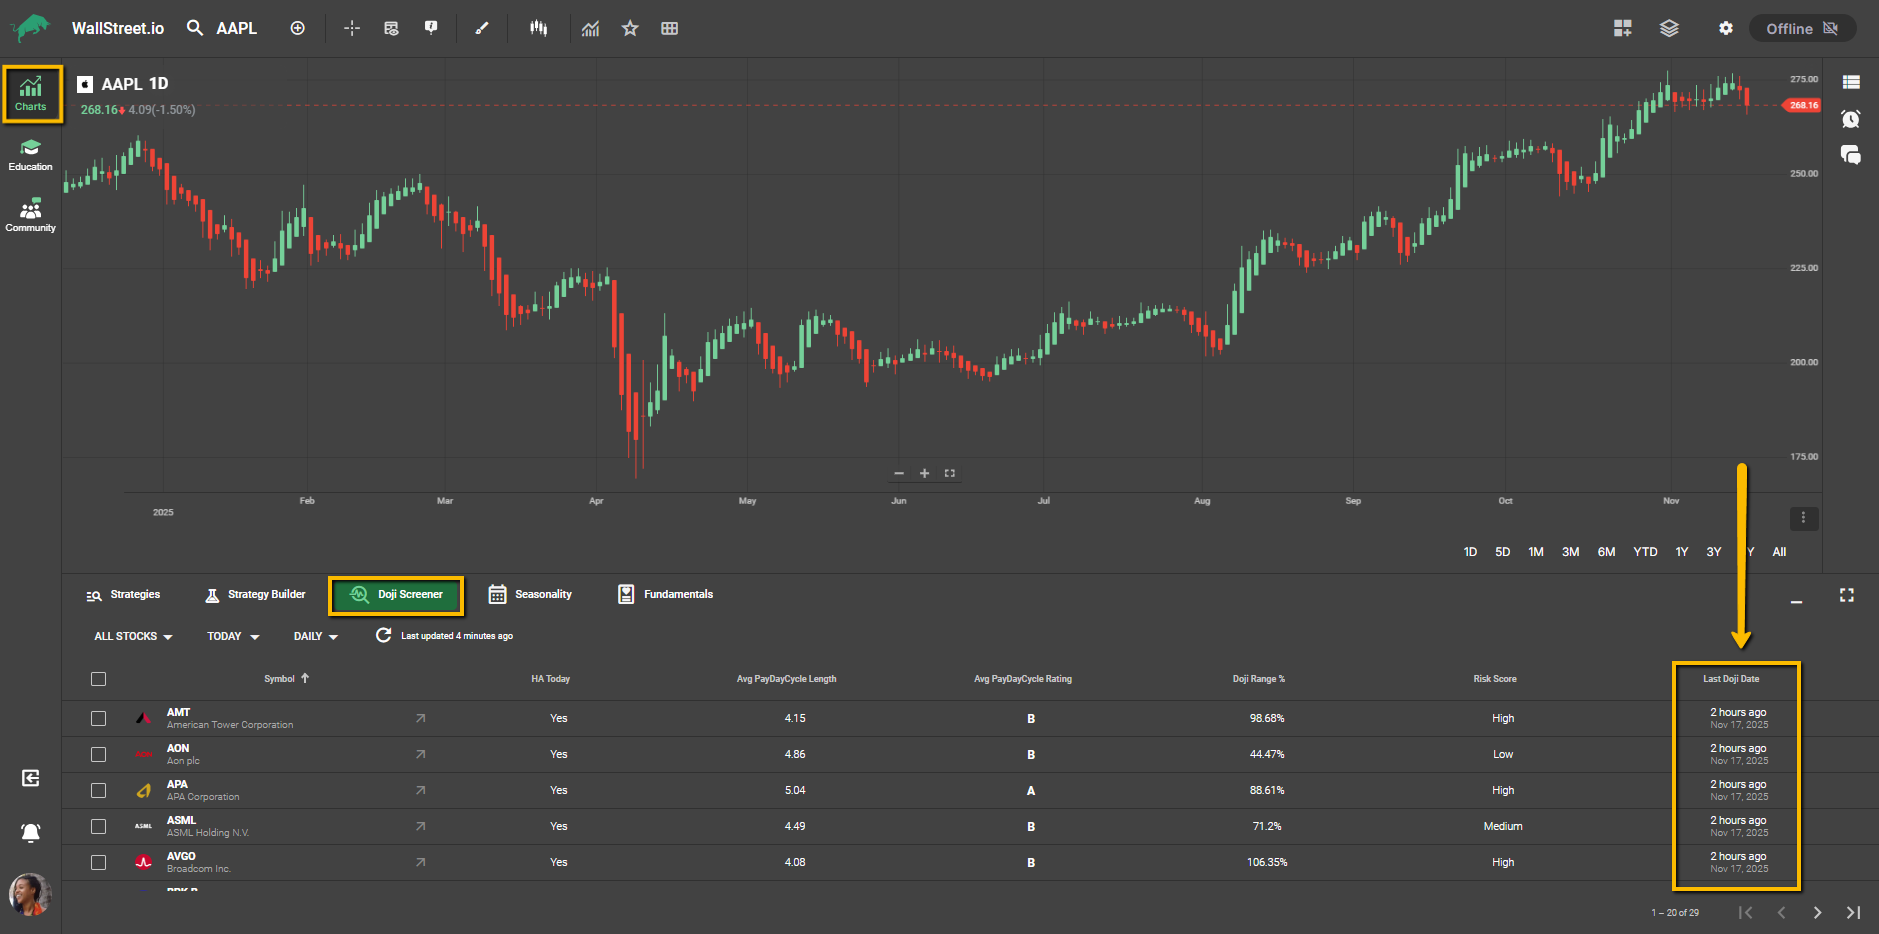Expand the DAILY timeframe dropdown
1879x934 pixels.
coord(315,636)
